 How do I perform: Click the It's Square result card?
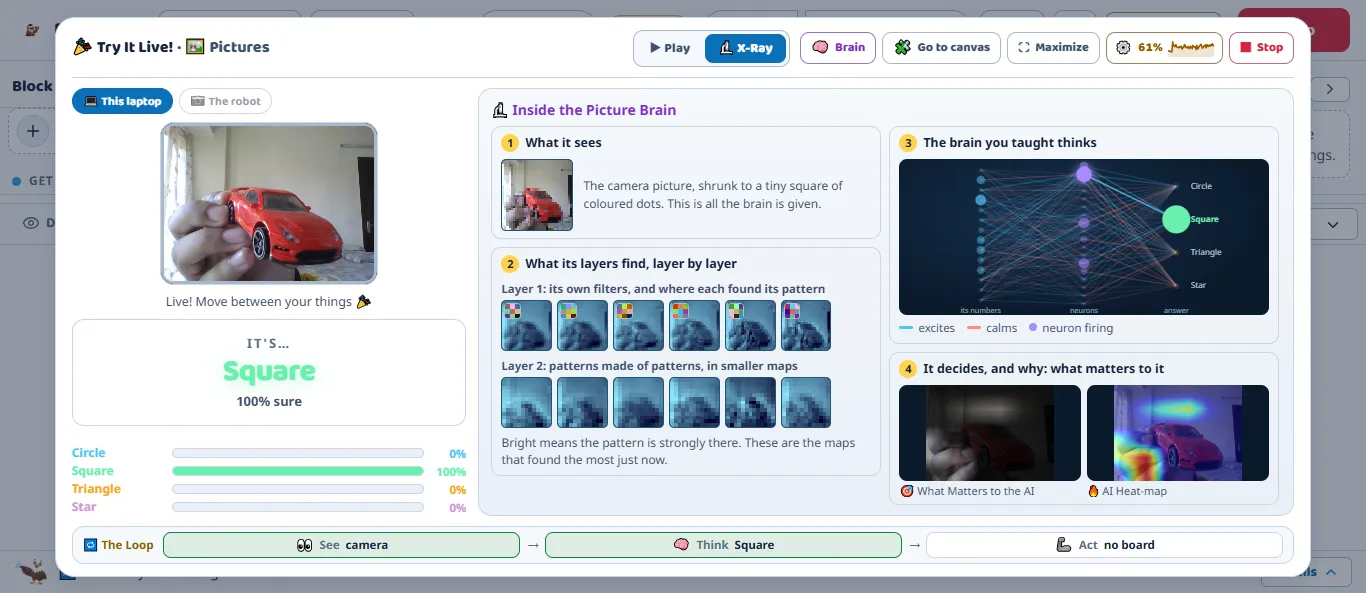[269, 372]
